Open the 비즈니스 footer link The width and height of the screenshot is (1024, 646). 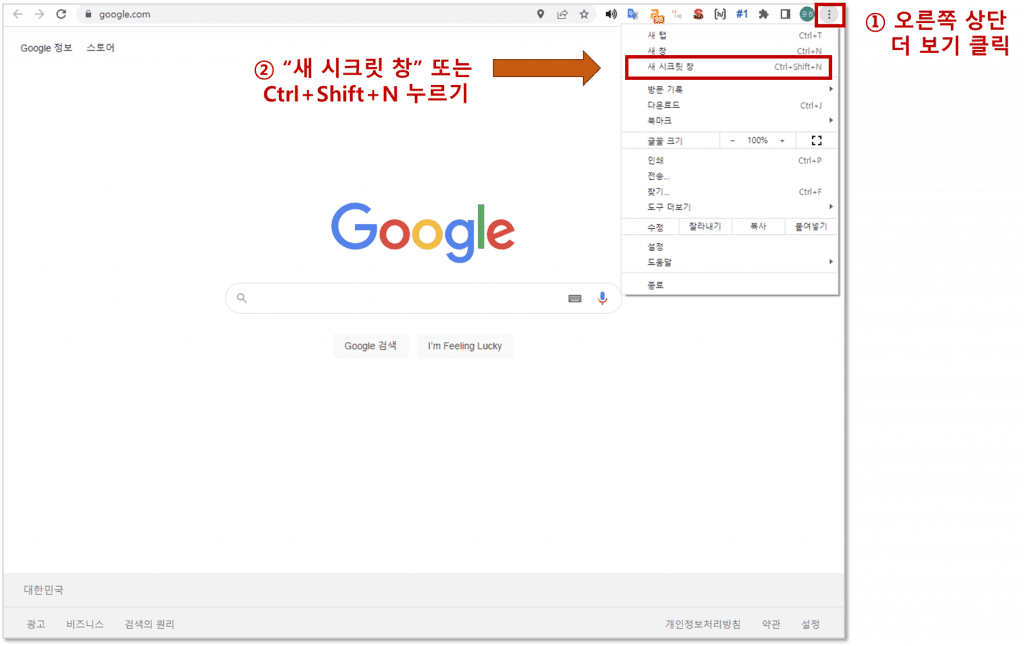click(x=85, y=624)
